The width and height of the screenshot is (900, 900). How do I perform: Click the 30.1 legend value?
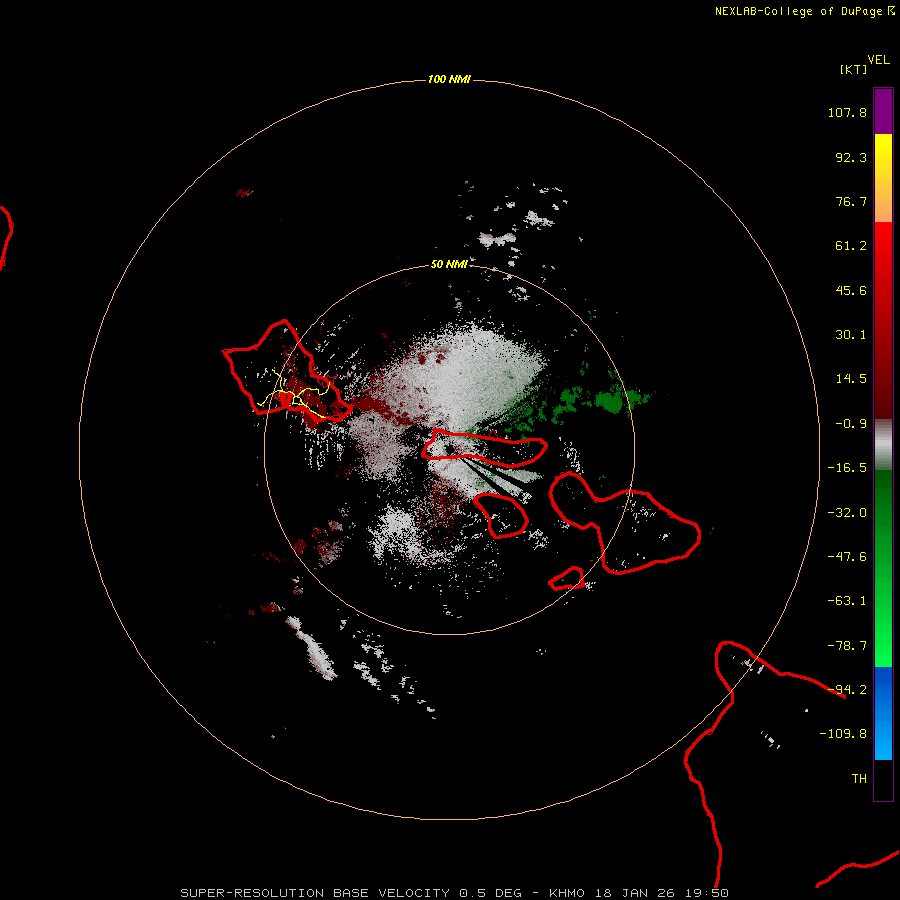click(851, 335)
